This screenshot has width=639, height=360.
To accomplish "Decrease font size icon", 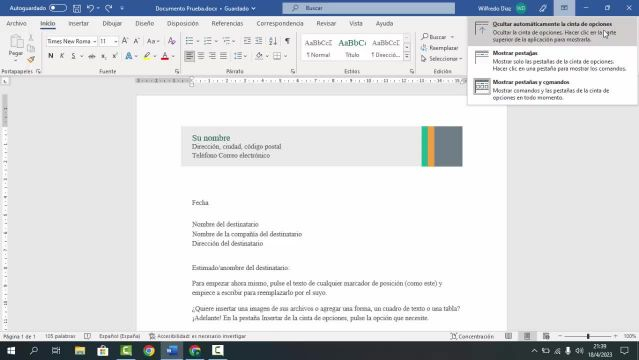I will 137,41.
